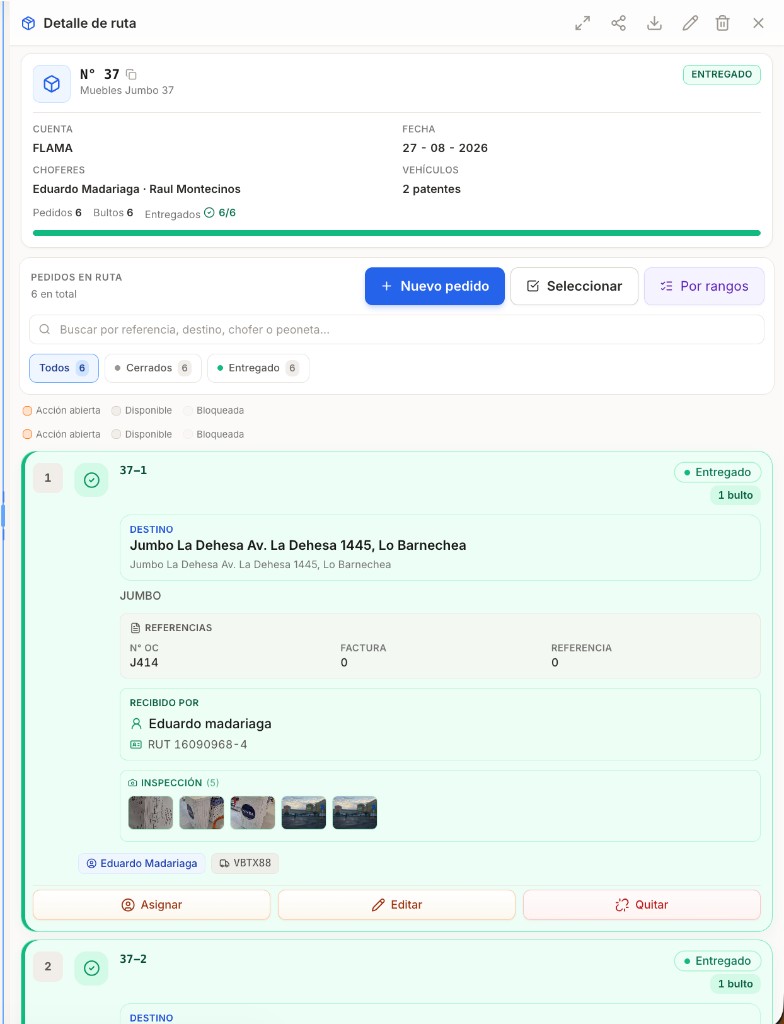
Task: Edit route with pencil icon in header
Action: [x=690, y=24]
